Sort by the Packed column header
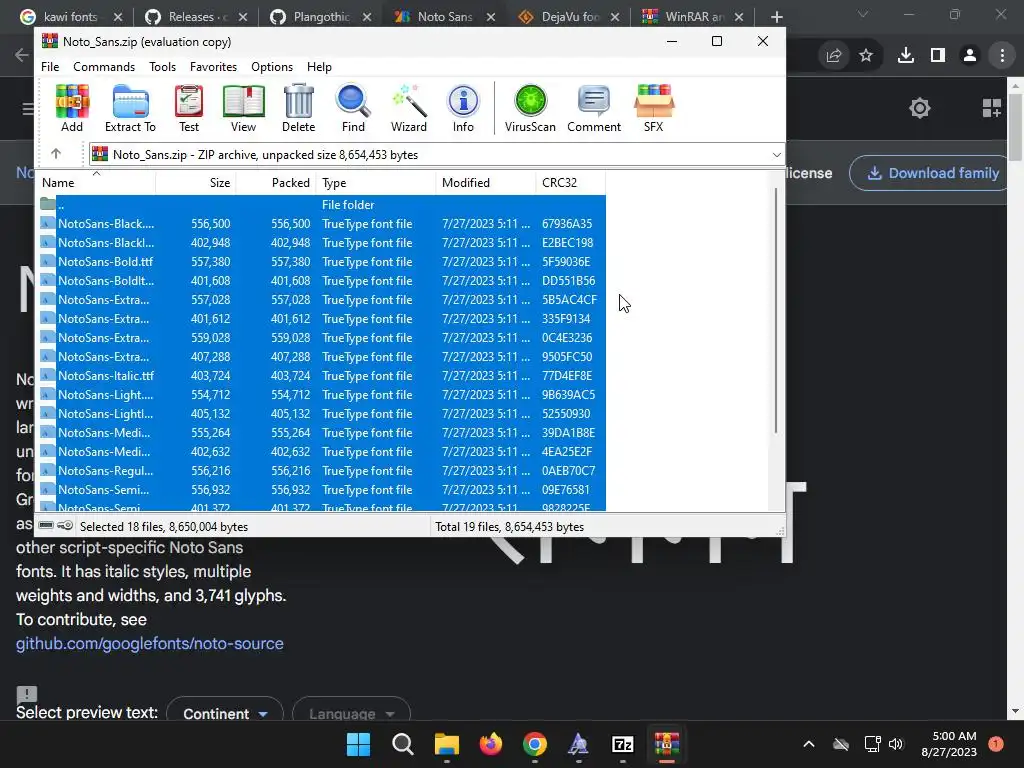The height and width of the screenshot is (768, 1024). (276, 183)
